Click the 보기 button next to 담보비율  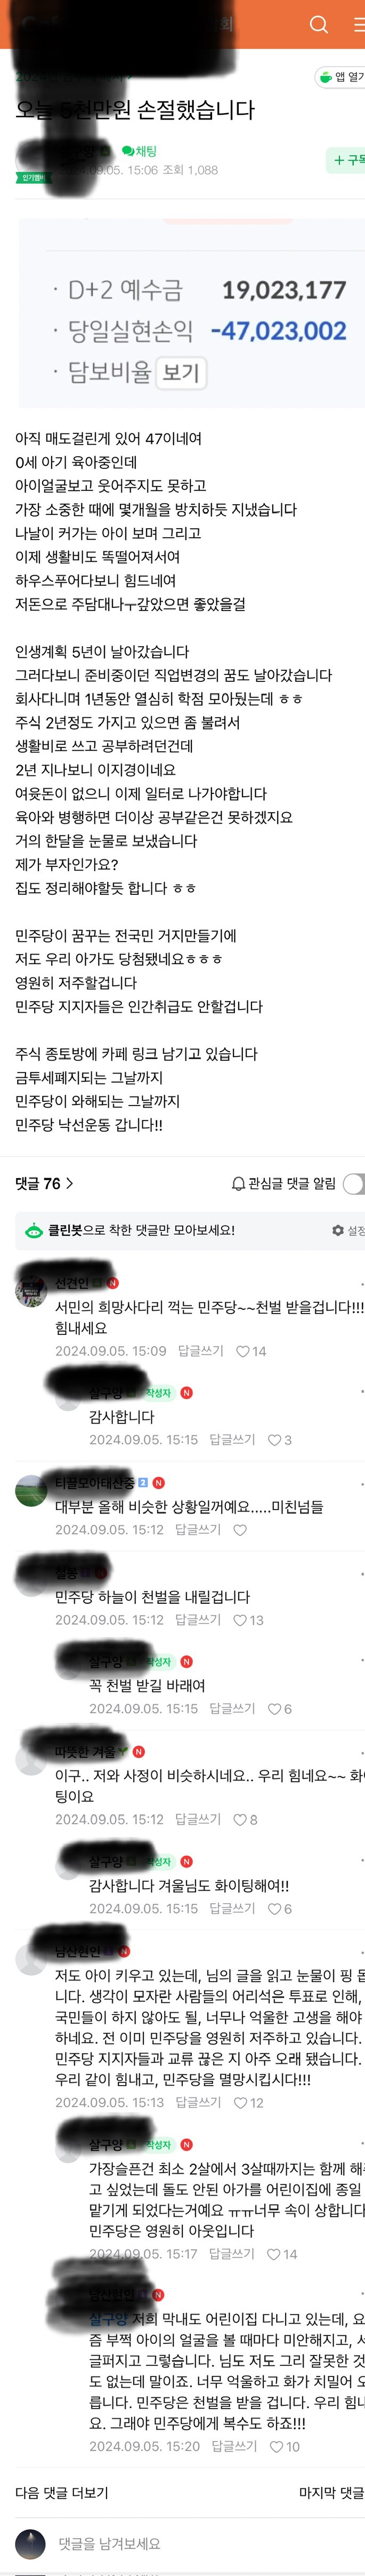click(182, 373)
